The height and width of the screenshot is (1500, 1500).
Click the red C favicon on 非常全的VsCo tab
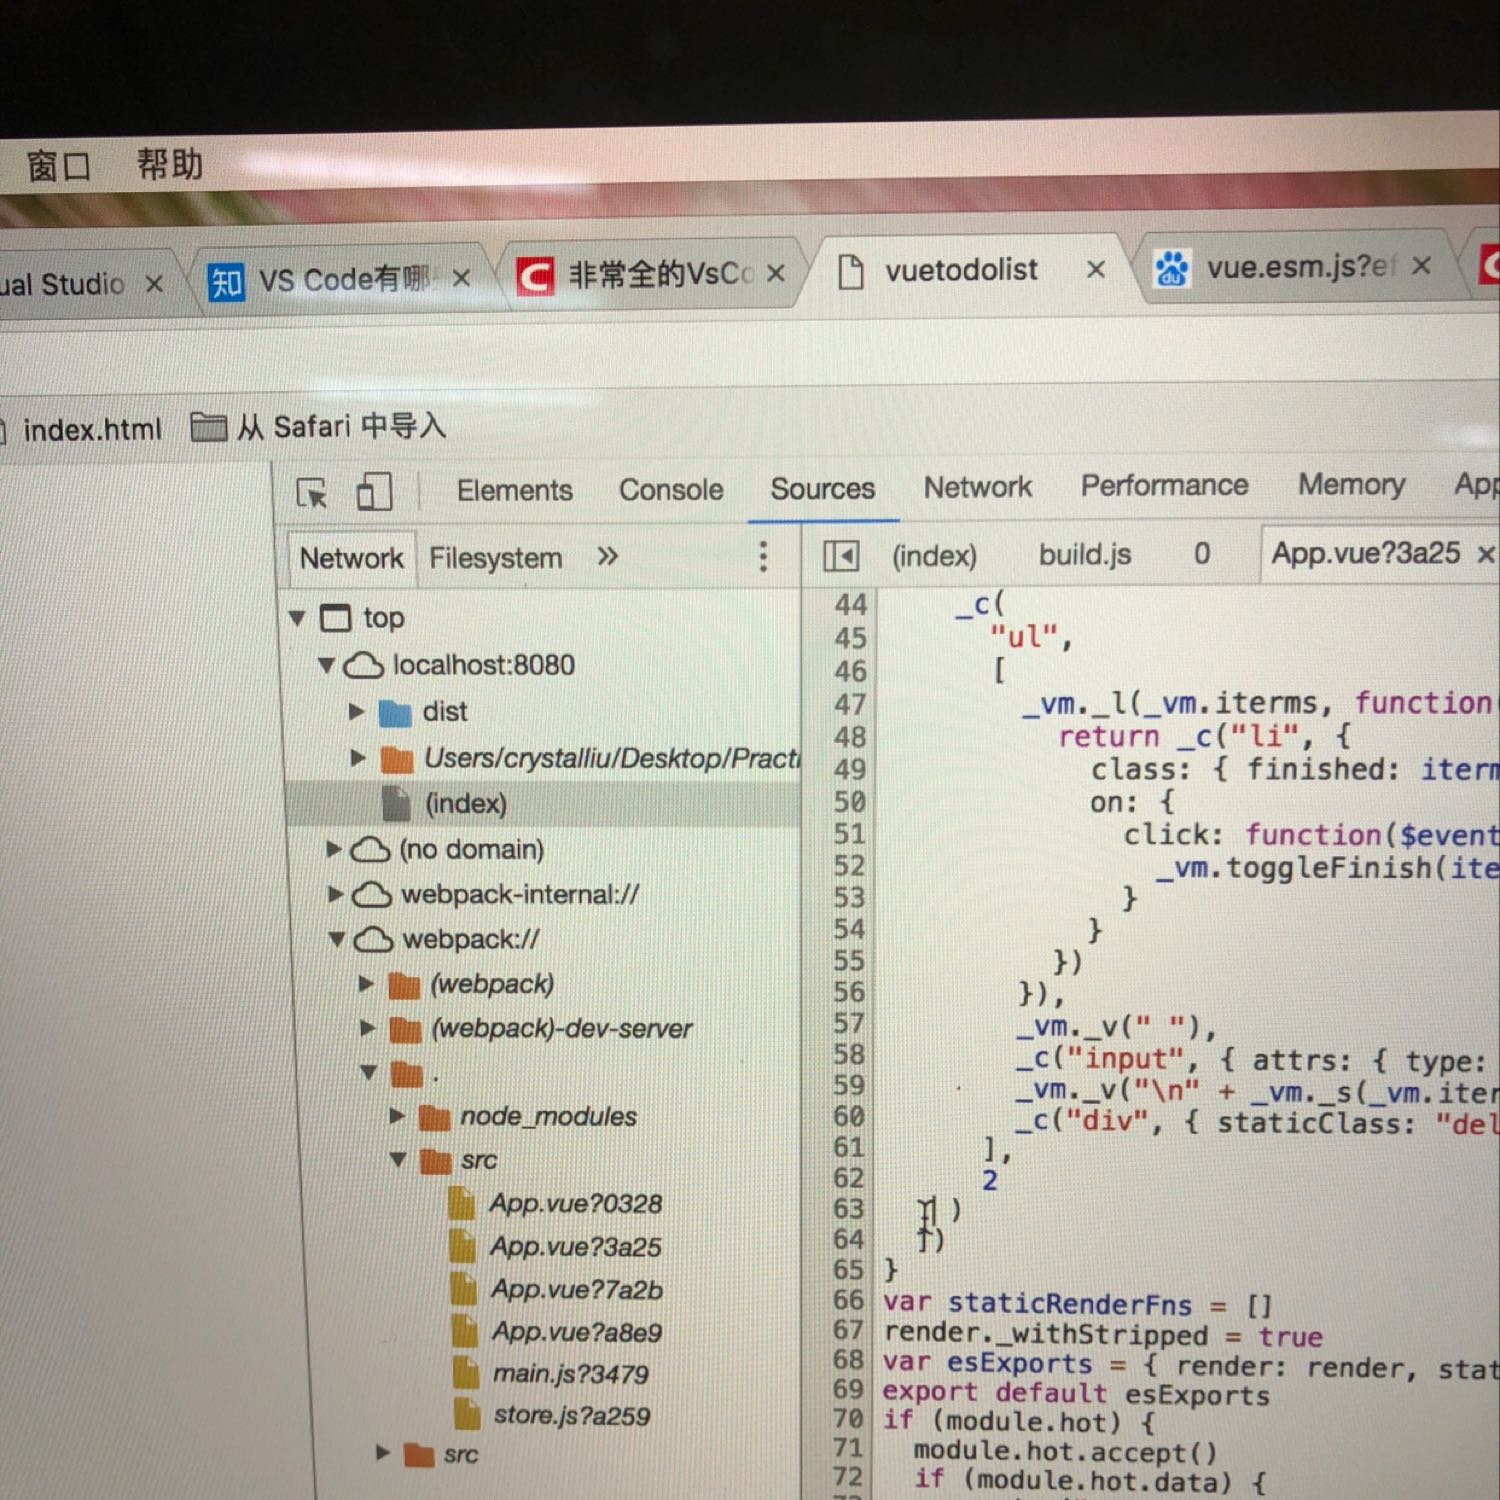tap(534, 275)
